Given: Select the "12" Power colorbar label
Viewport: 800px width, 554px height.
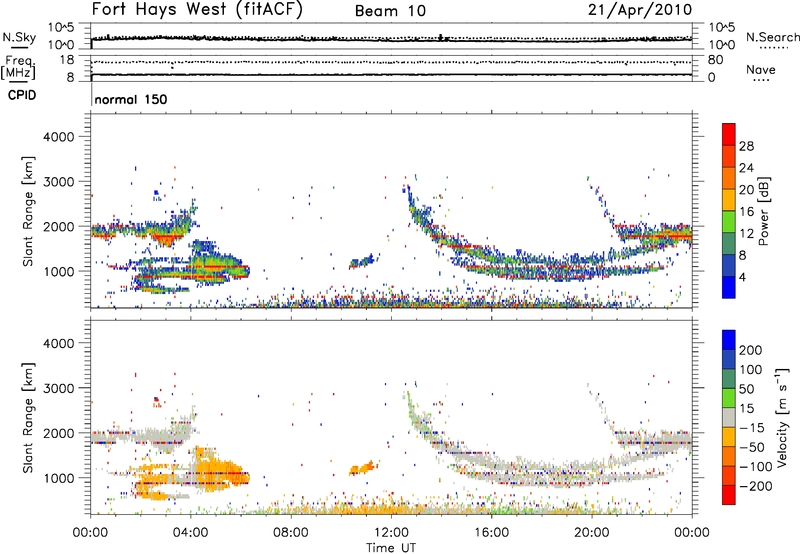Looking at the screenshot, I should [746, 234].
